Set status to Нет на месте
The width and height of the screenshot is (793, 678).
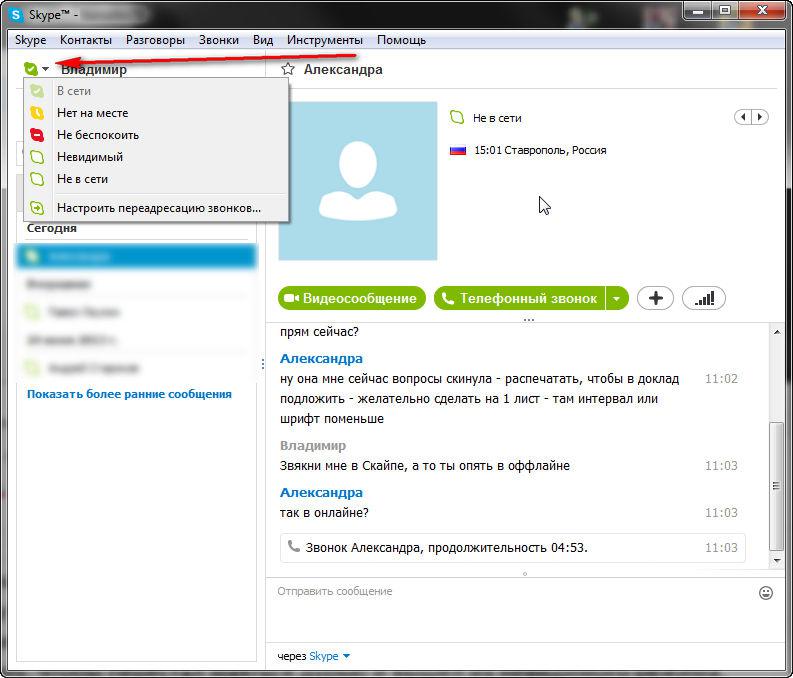[x=156, y=113]
